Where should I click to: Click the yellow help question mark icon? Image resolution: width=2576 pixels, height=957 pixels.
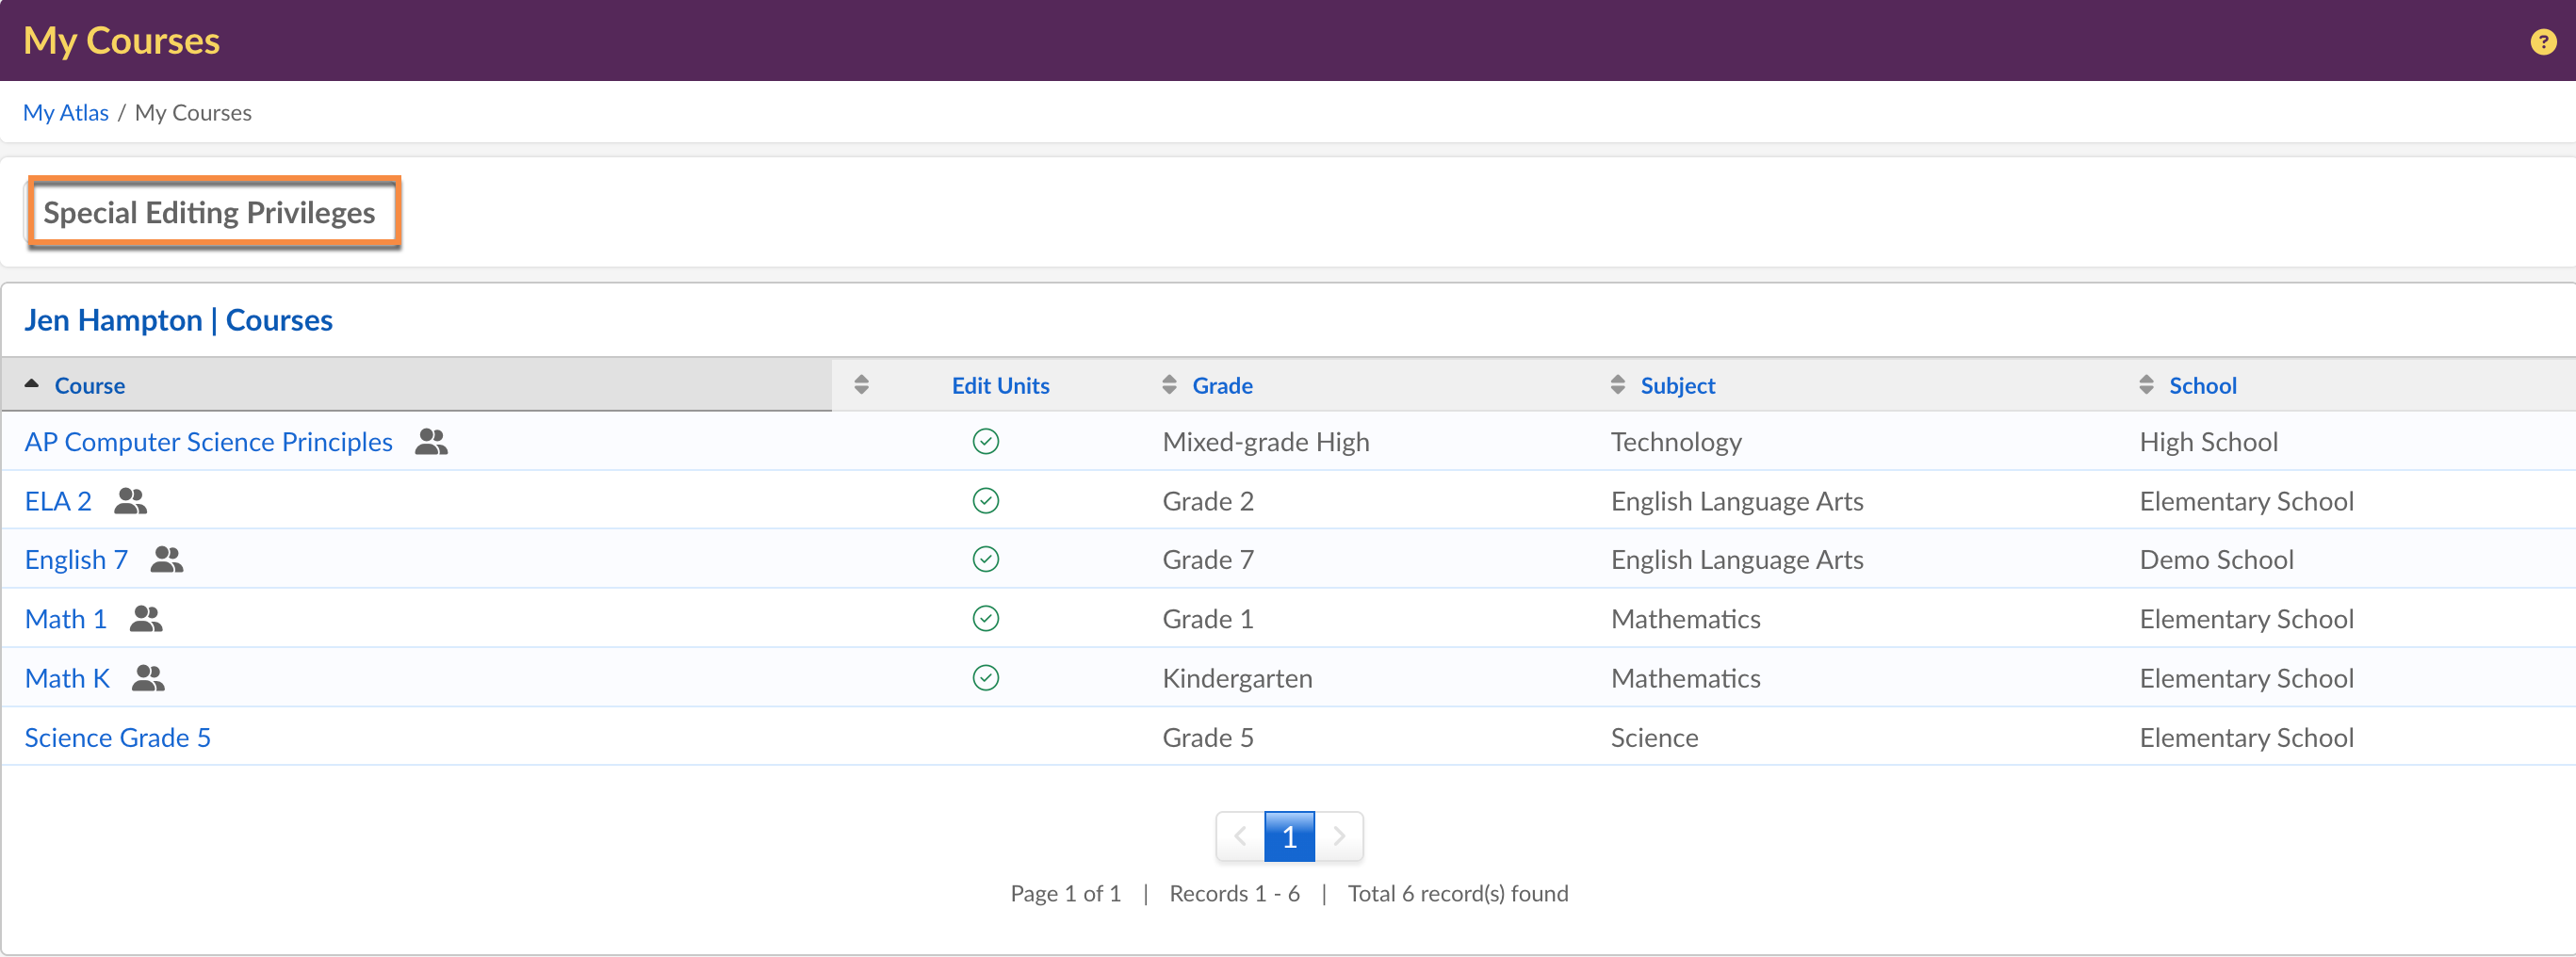(2542, 42)
